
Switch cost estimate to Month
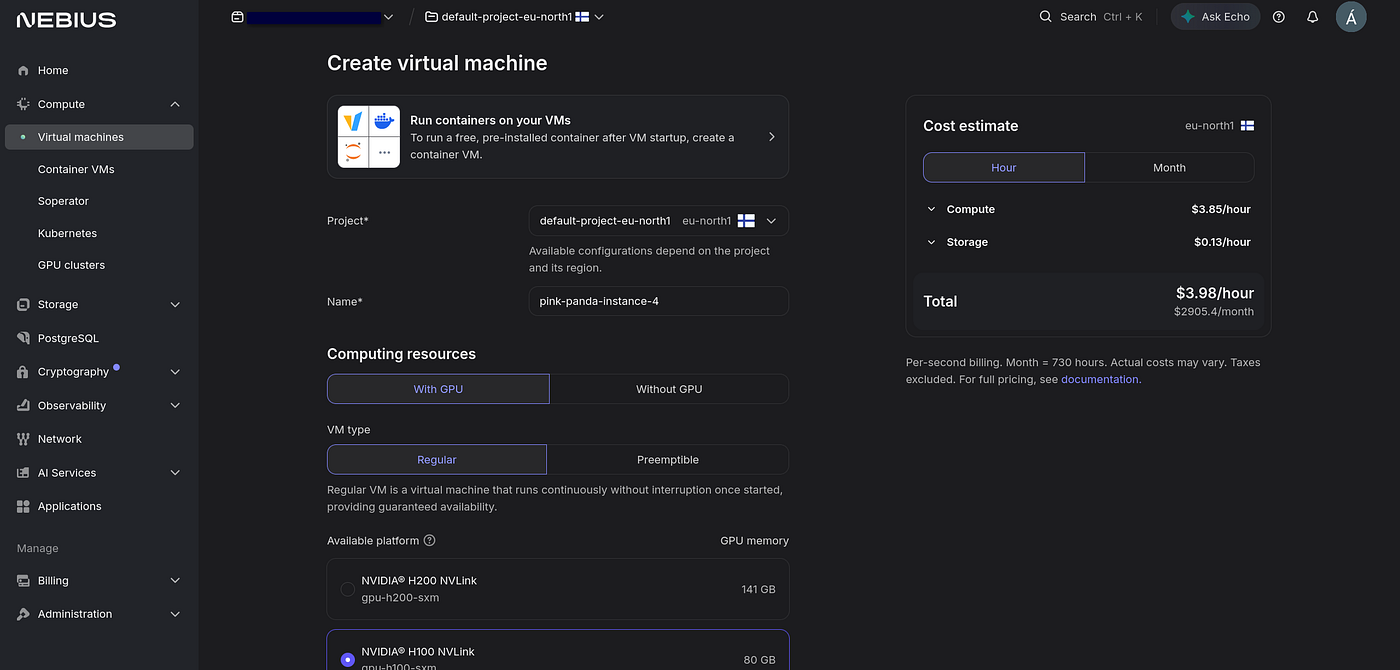pyautogui.click(x=1169, y=168)
